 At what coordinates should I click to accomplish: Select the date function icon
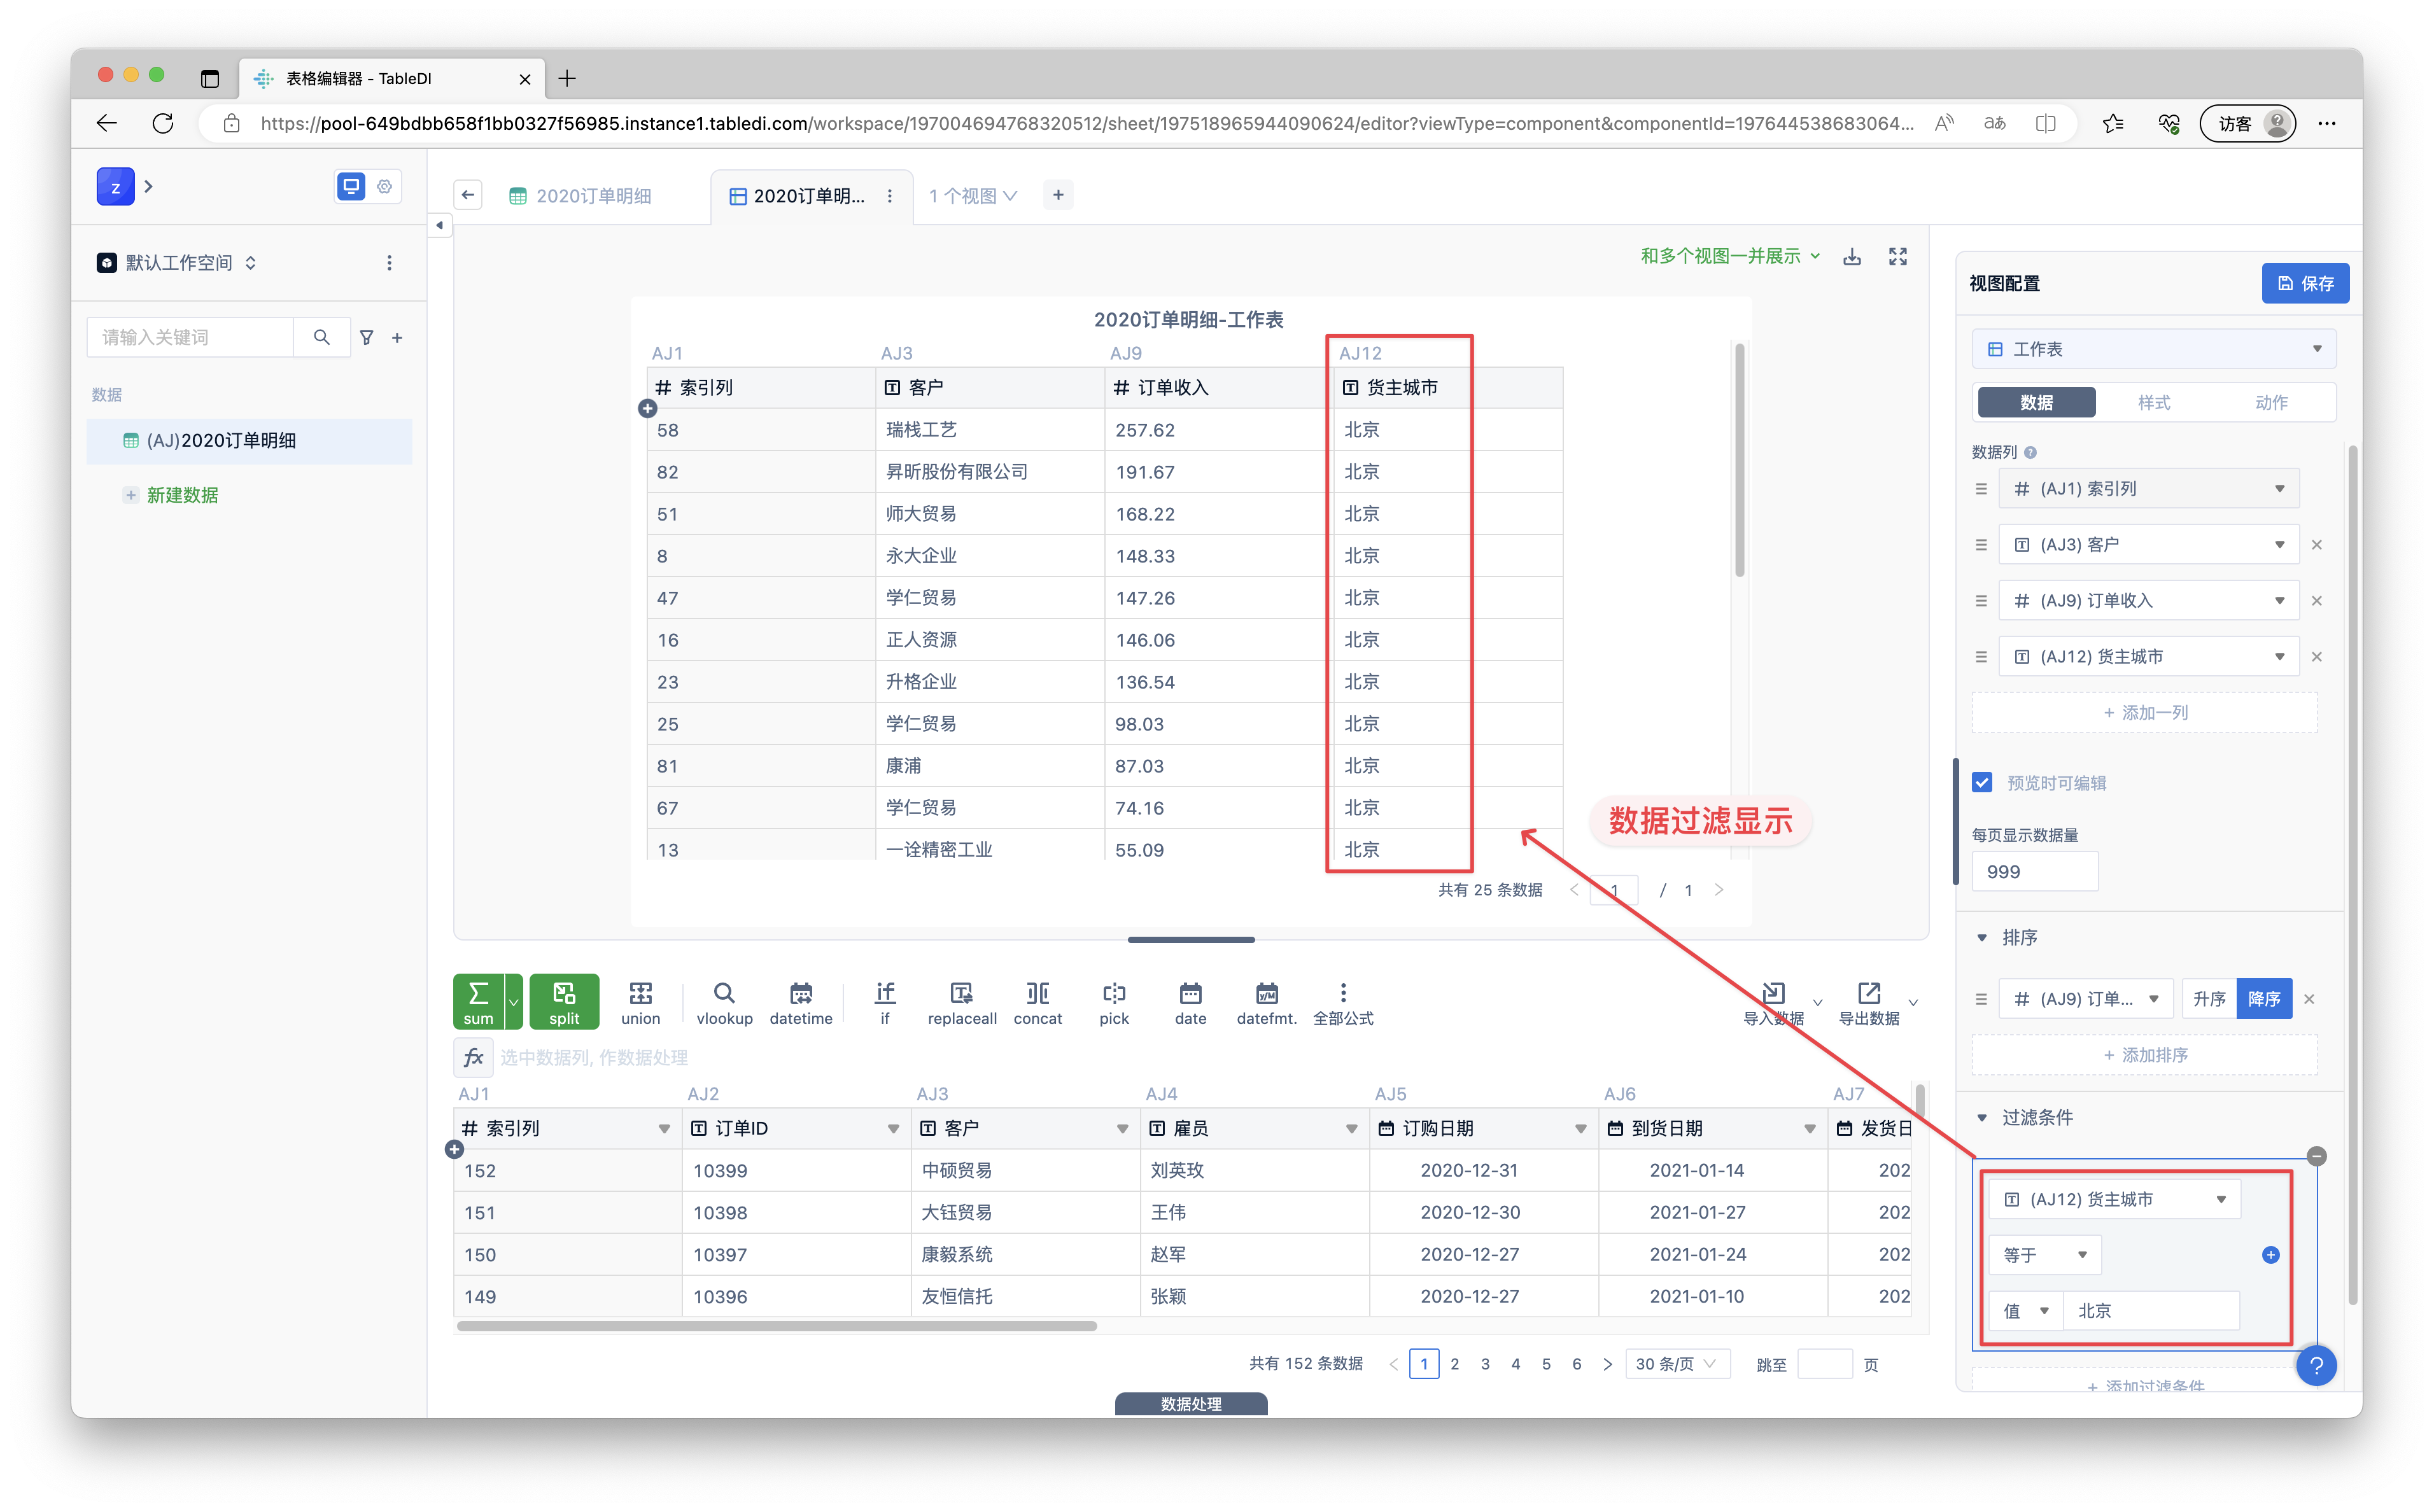coord(1190,1002)
